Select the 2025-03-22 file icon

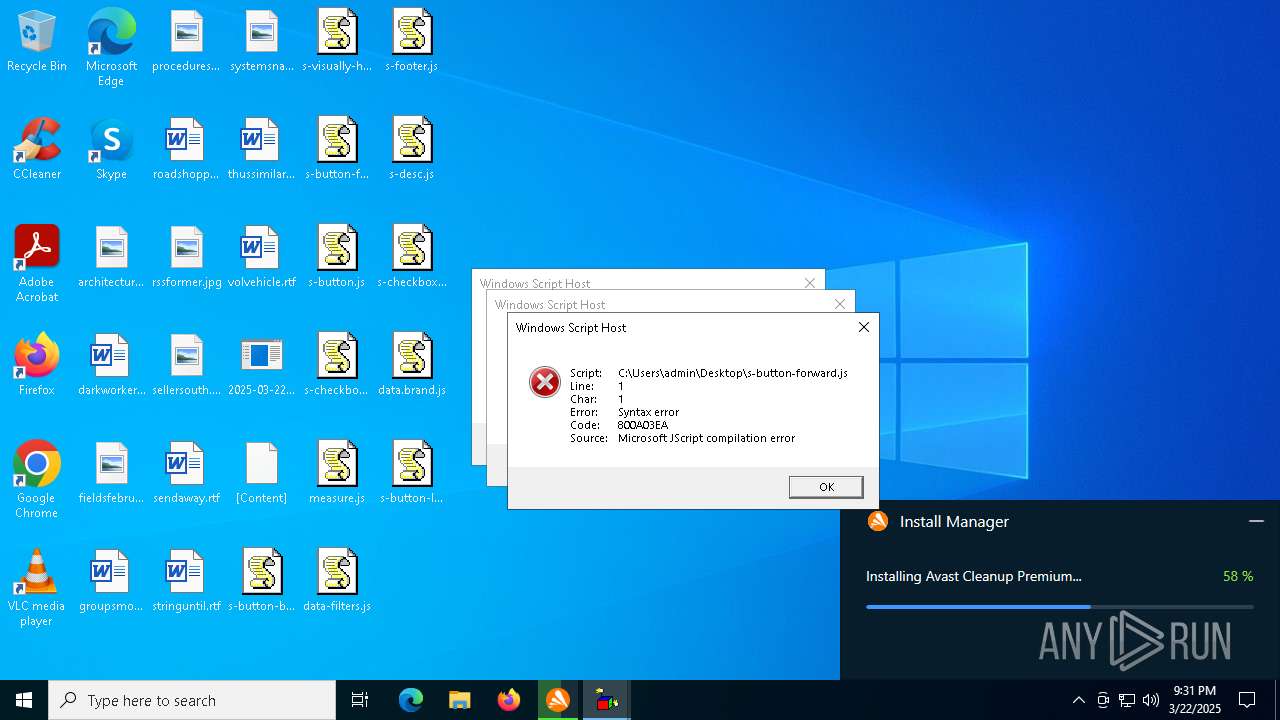[x=262, y=366]
